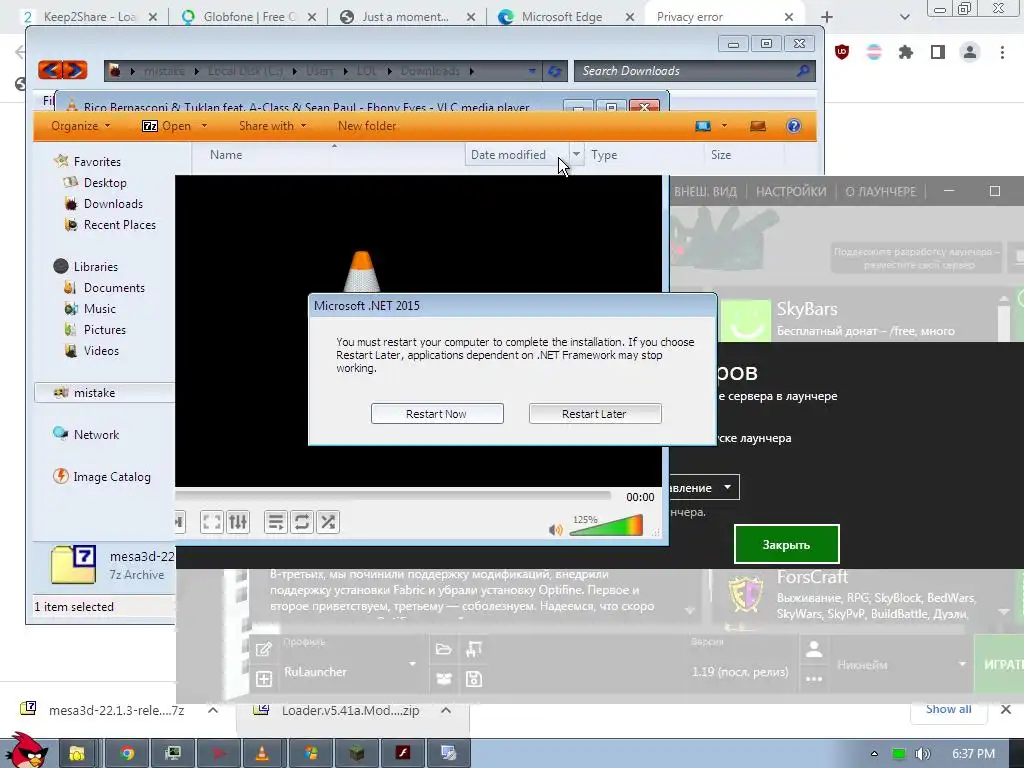Click Show all downloads button
The width and height of the screenshot is (1024, 768).
[948, 709]
